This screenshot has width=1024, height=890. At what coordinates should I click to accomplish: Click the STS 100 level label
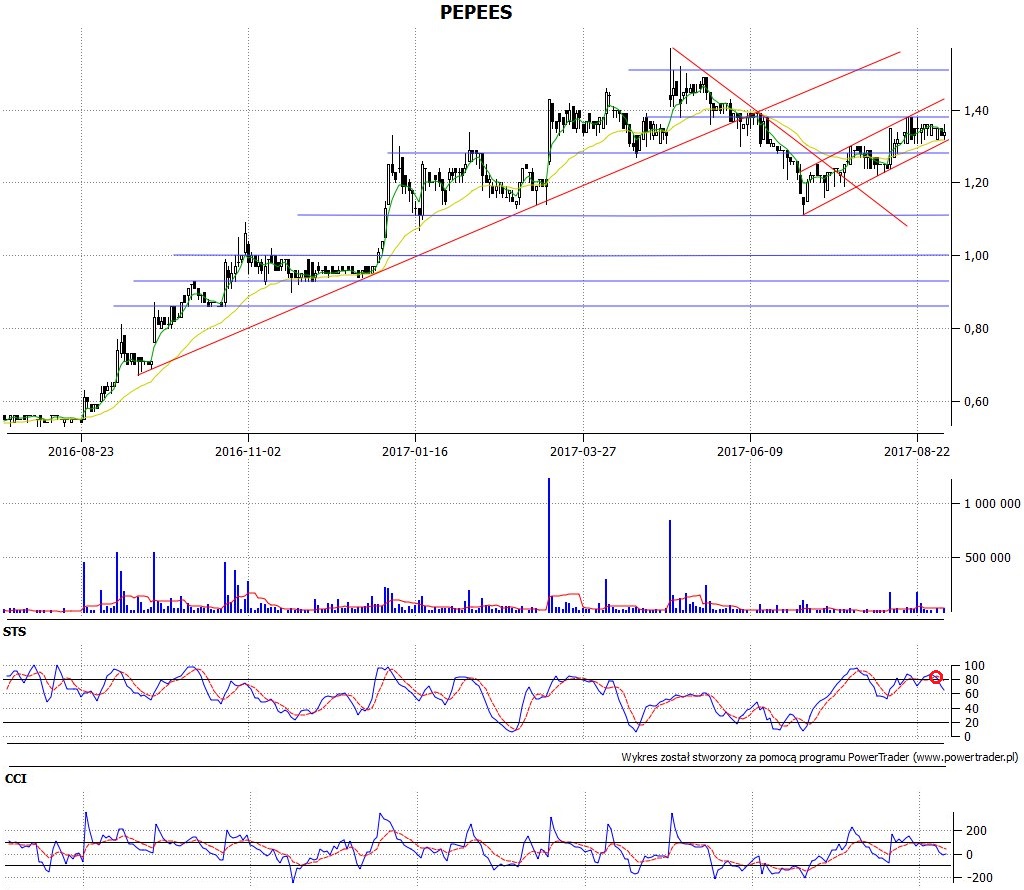point(974,666)
